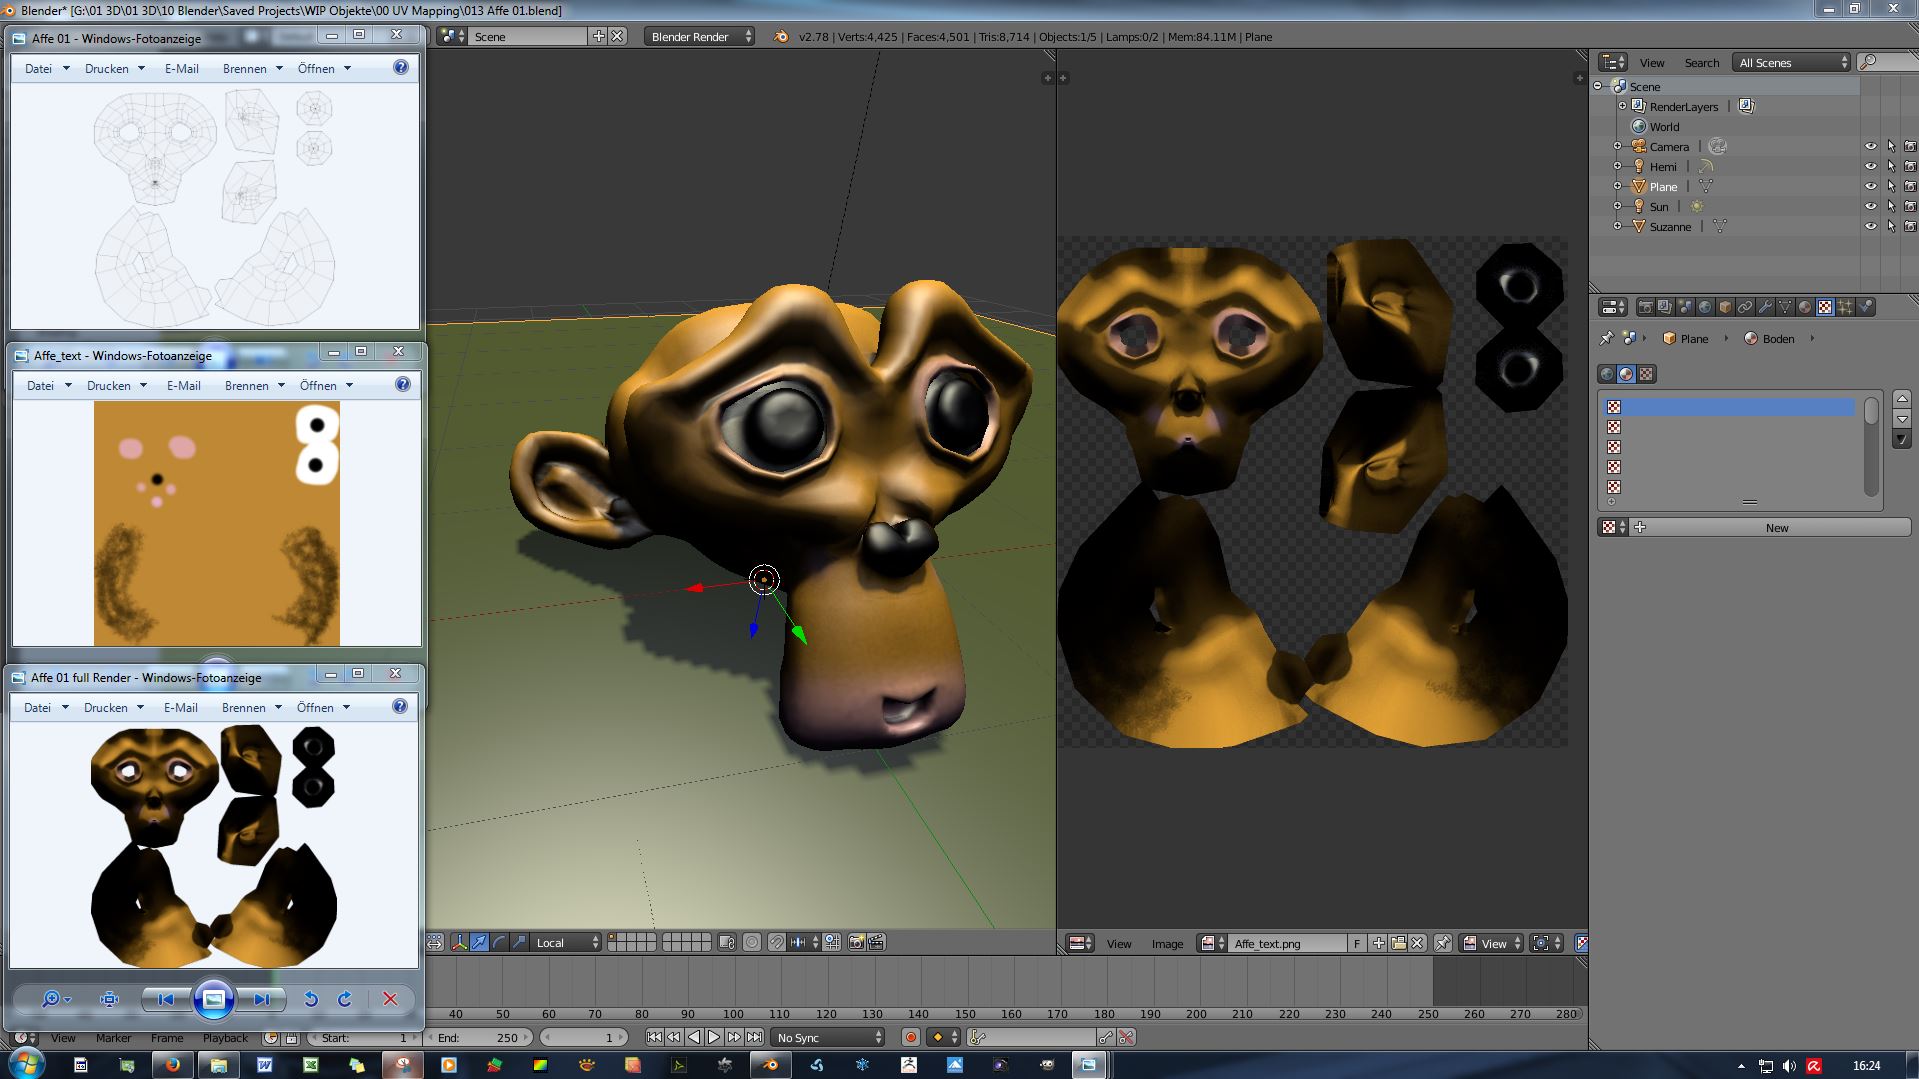Screen dimensions: 1919x1079
Task: Toggle selectability of the Suzanne object
Action: 1891,226
